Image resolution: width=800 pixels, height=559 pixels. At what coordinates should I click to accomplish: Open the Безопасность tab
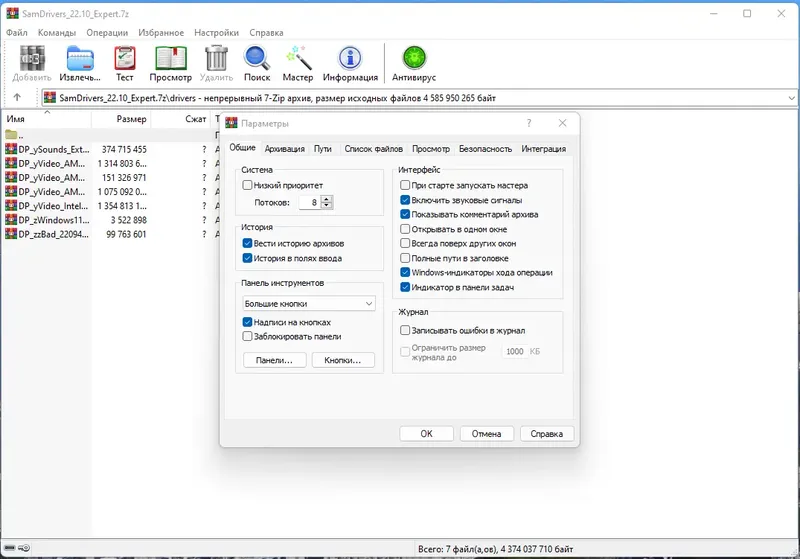(485, 149)
